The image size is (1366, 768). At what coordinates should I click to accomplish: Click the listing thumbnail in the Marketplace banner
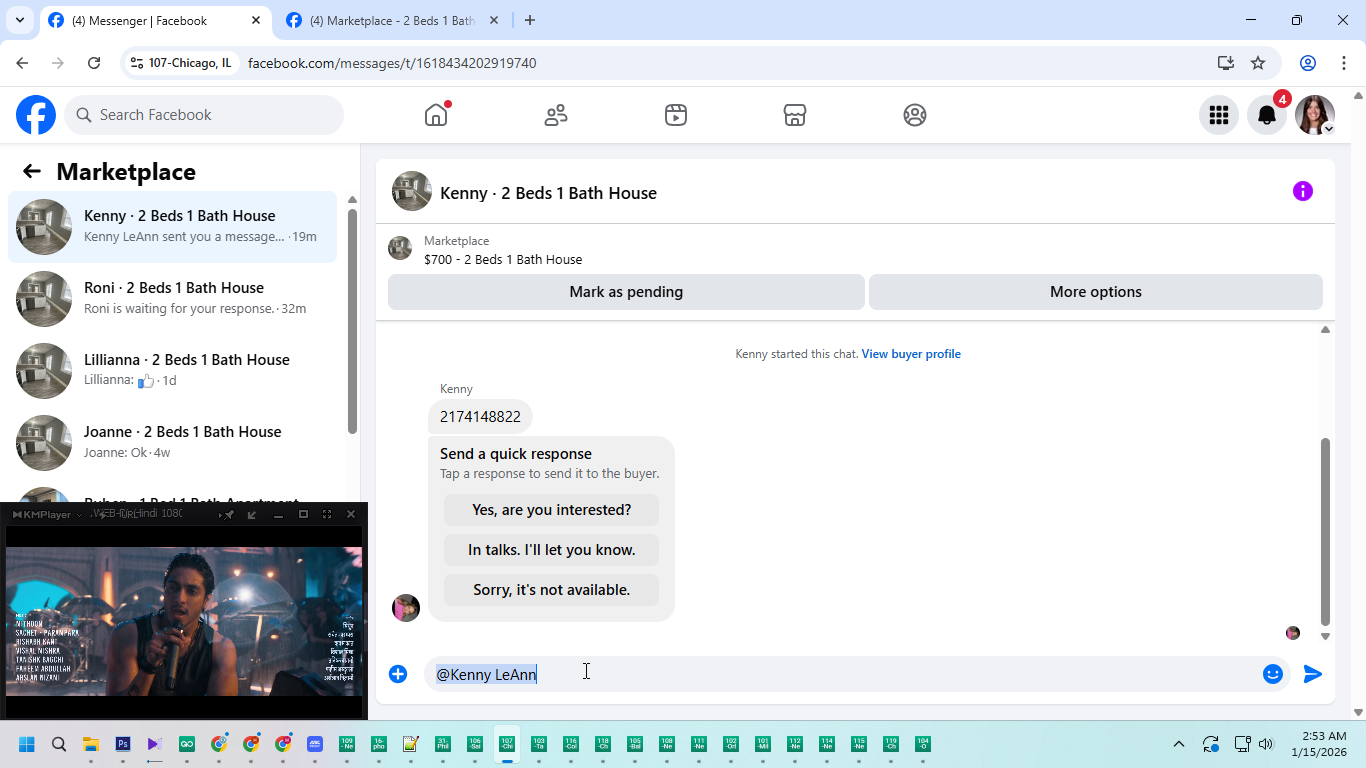pyautogui.click(x=400, y=248)
